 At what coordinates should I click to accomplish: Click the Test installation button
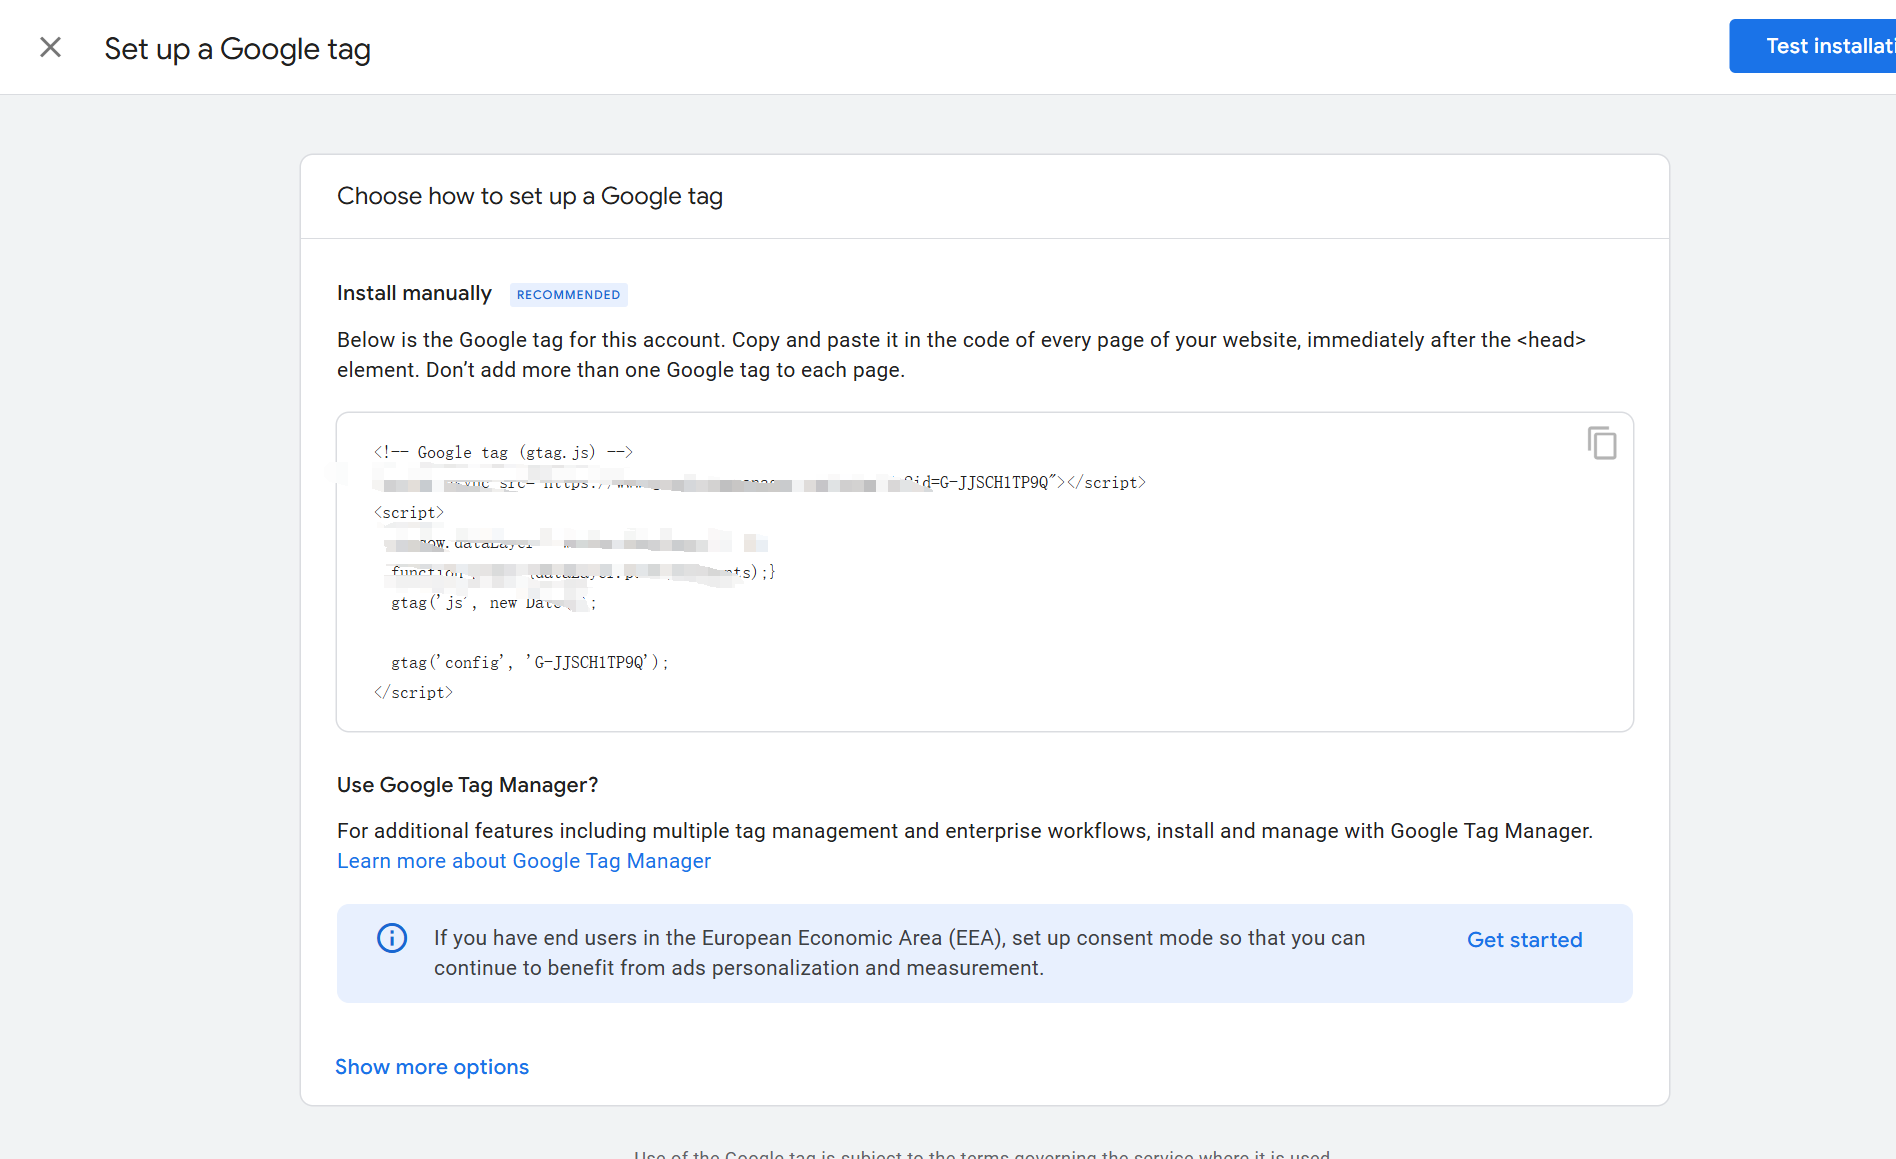(x=1830, y=46)
